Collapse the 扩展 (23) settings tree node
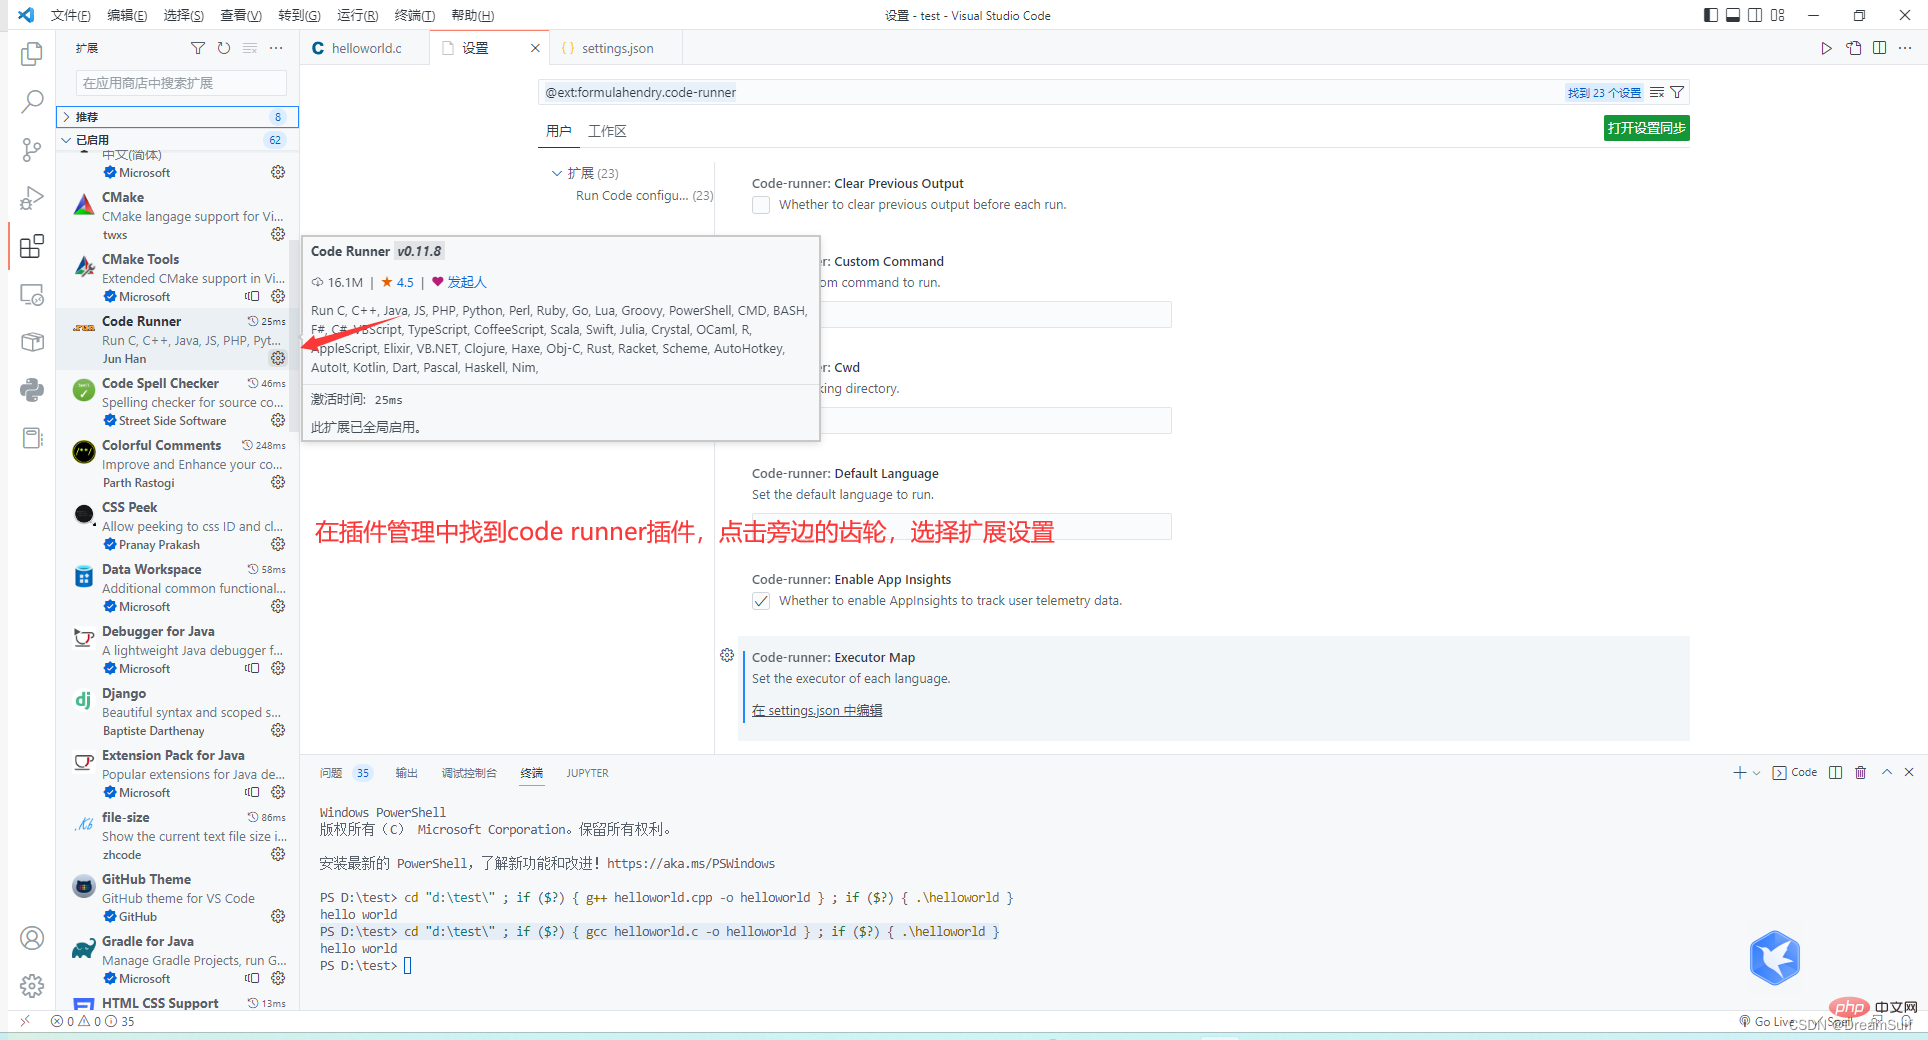 coord(557,173)
